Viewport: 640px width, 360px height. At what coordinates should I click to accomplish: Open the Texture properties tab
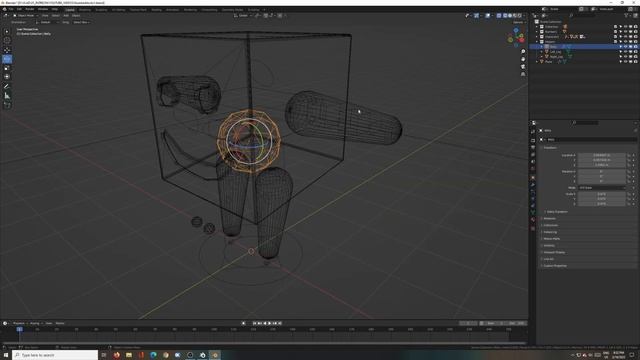[x=533, y=229]
